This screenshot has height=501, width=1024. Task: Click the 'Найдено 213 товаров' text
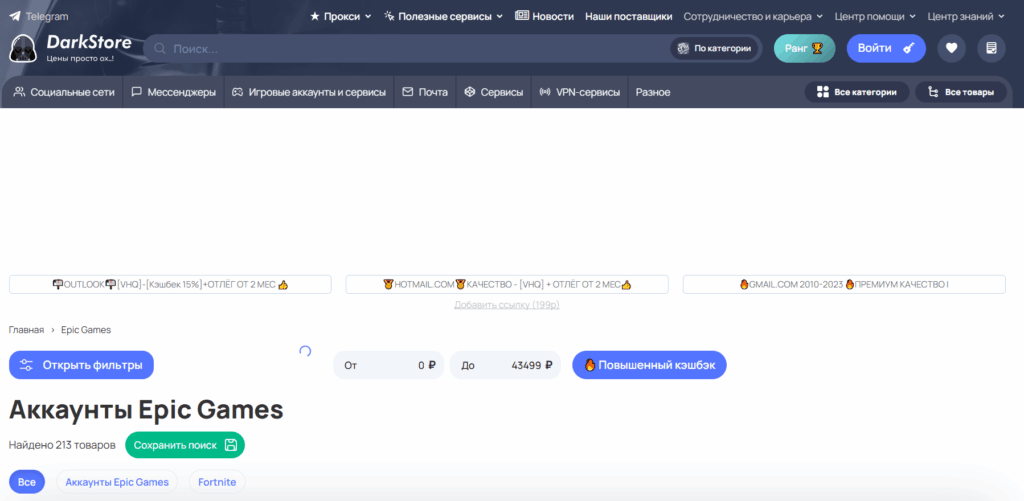62,445
